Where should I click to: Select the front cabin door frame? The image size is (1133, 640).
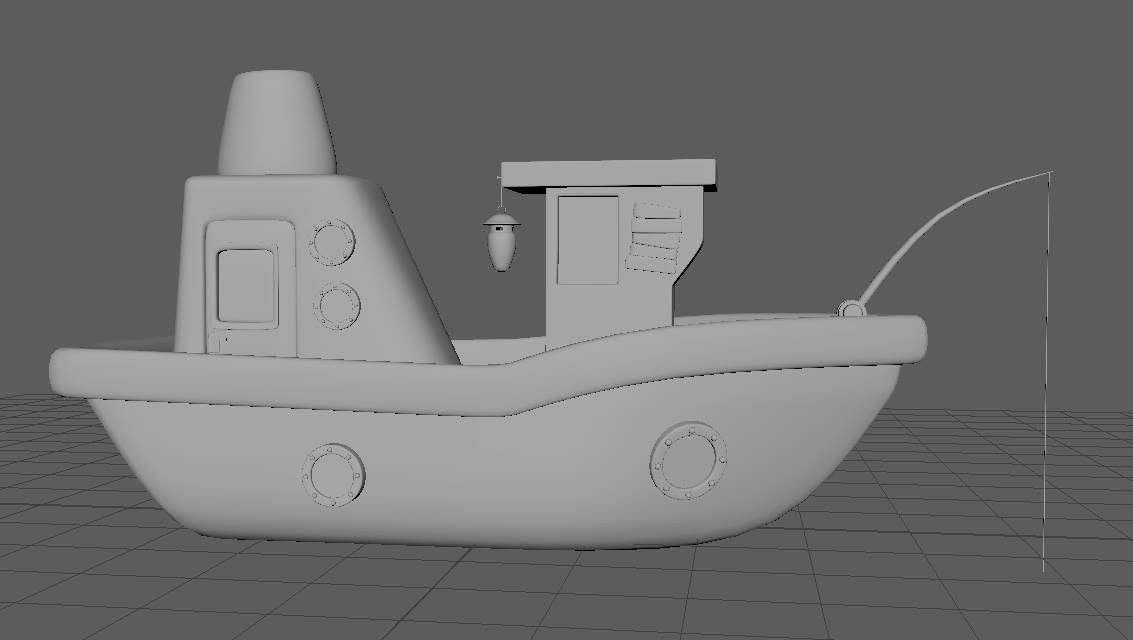250,287
